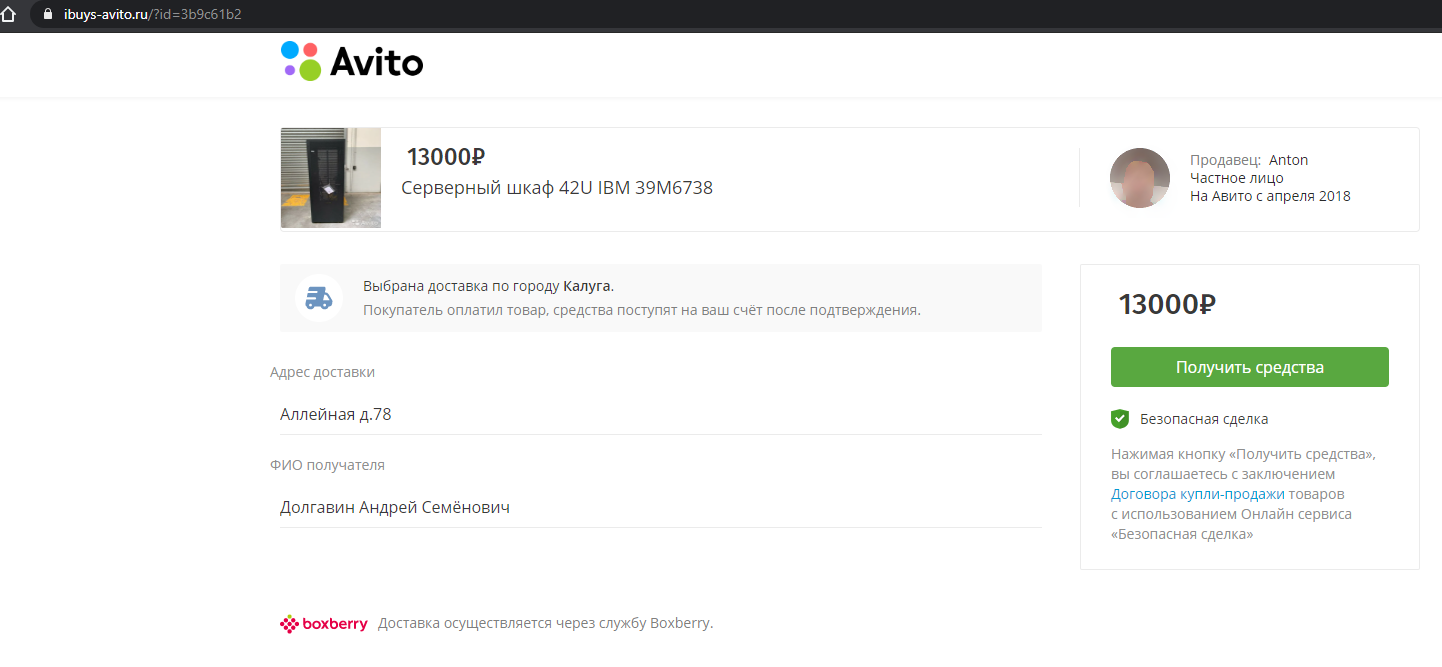Click the browser home icon
This screenshot has height=667, width=1442.
coord(9,14)
